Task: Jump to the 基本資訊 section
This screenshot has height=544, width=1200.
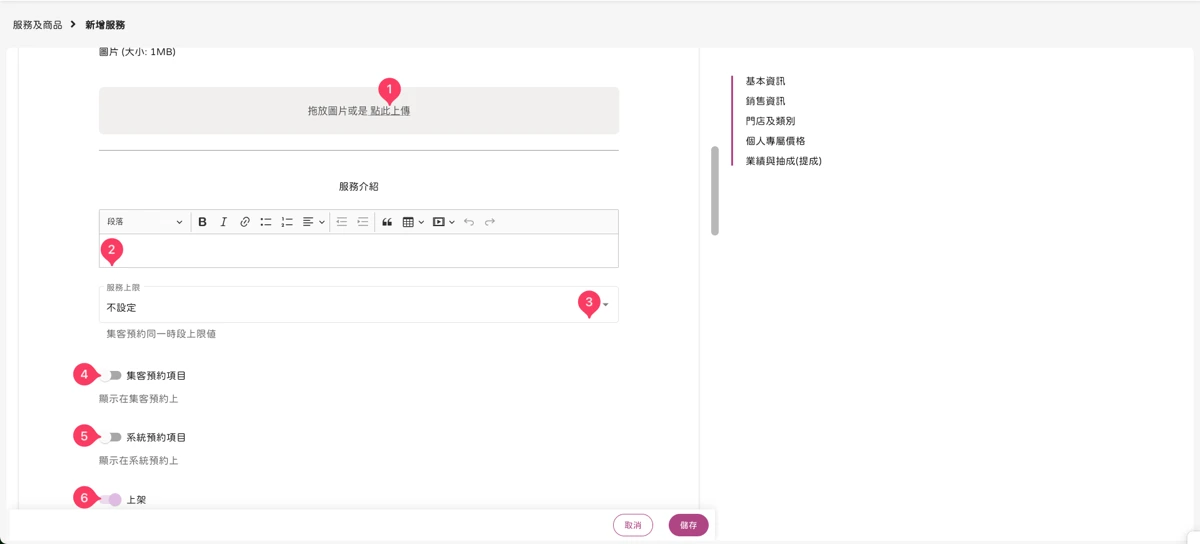Action: pyautogui.click(x=765, y=81)
